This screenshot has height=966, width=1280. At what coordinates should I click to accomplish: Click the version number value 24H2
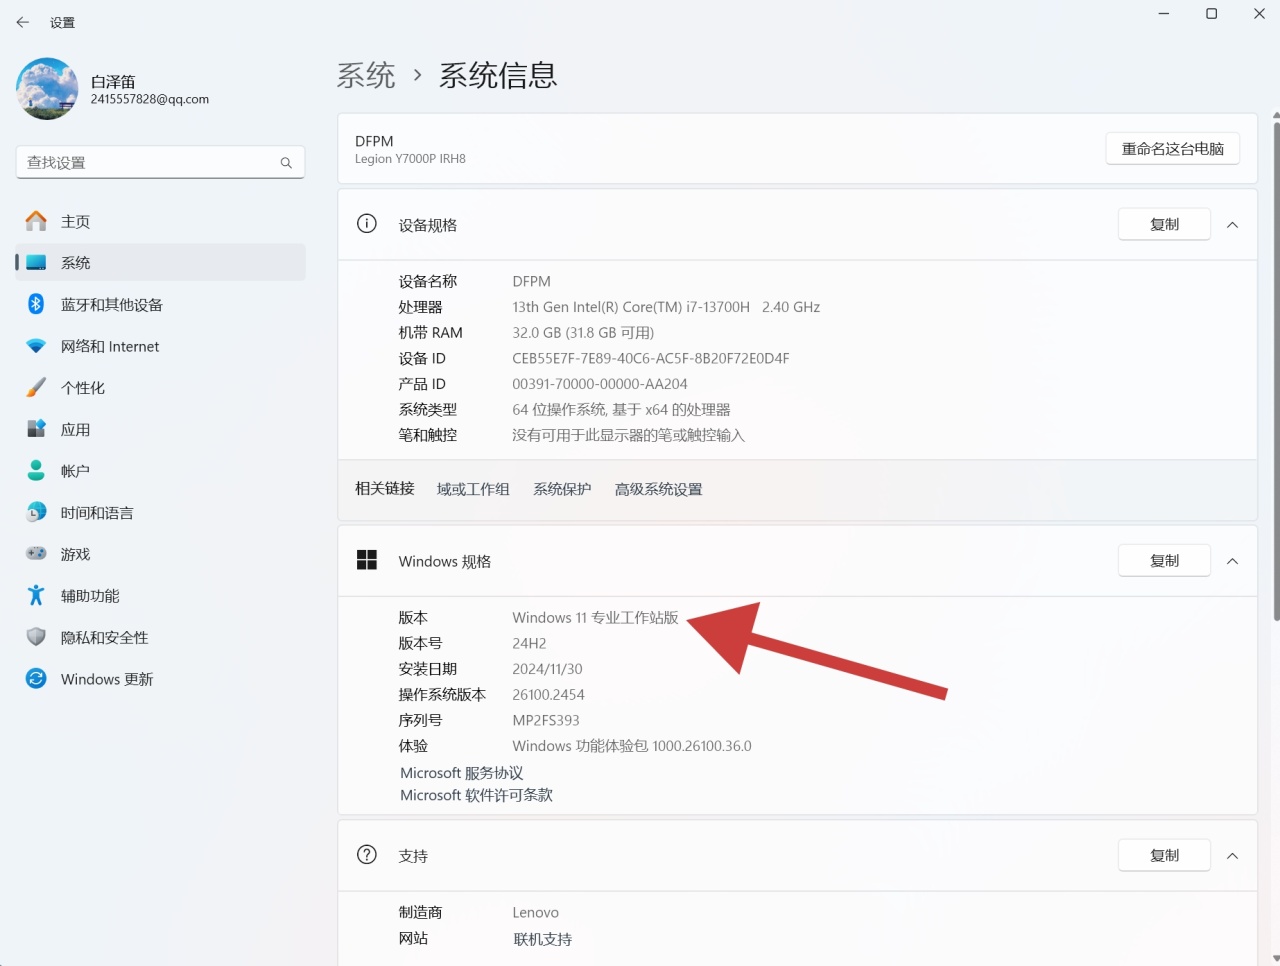[529, 643]
